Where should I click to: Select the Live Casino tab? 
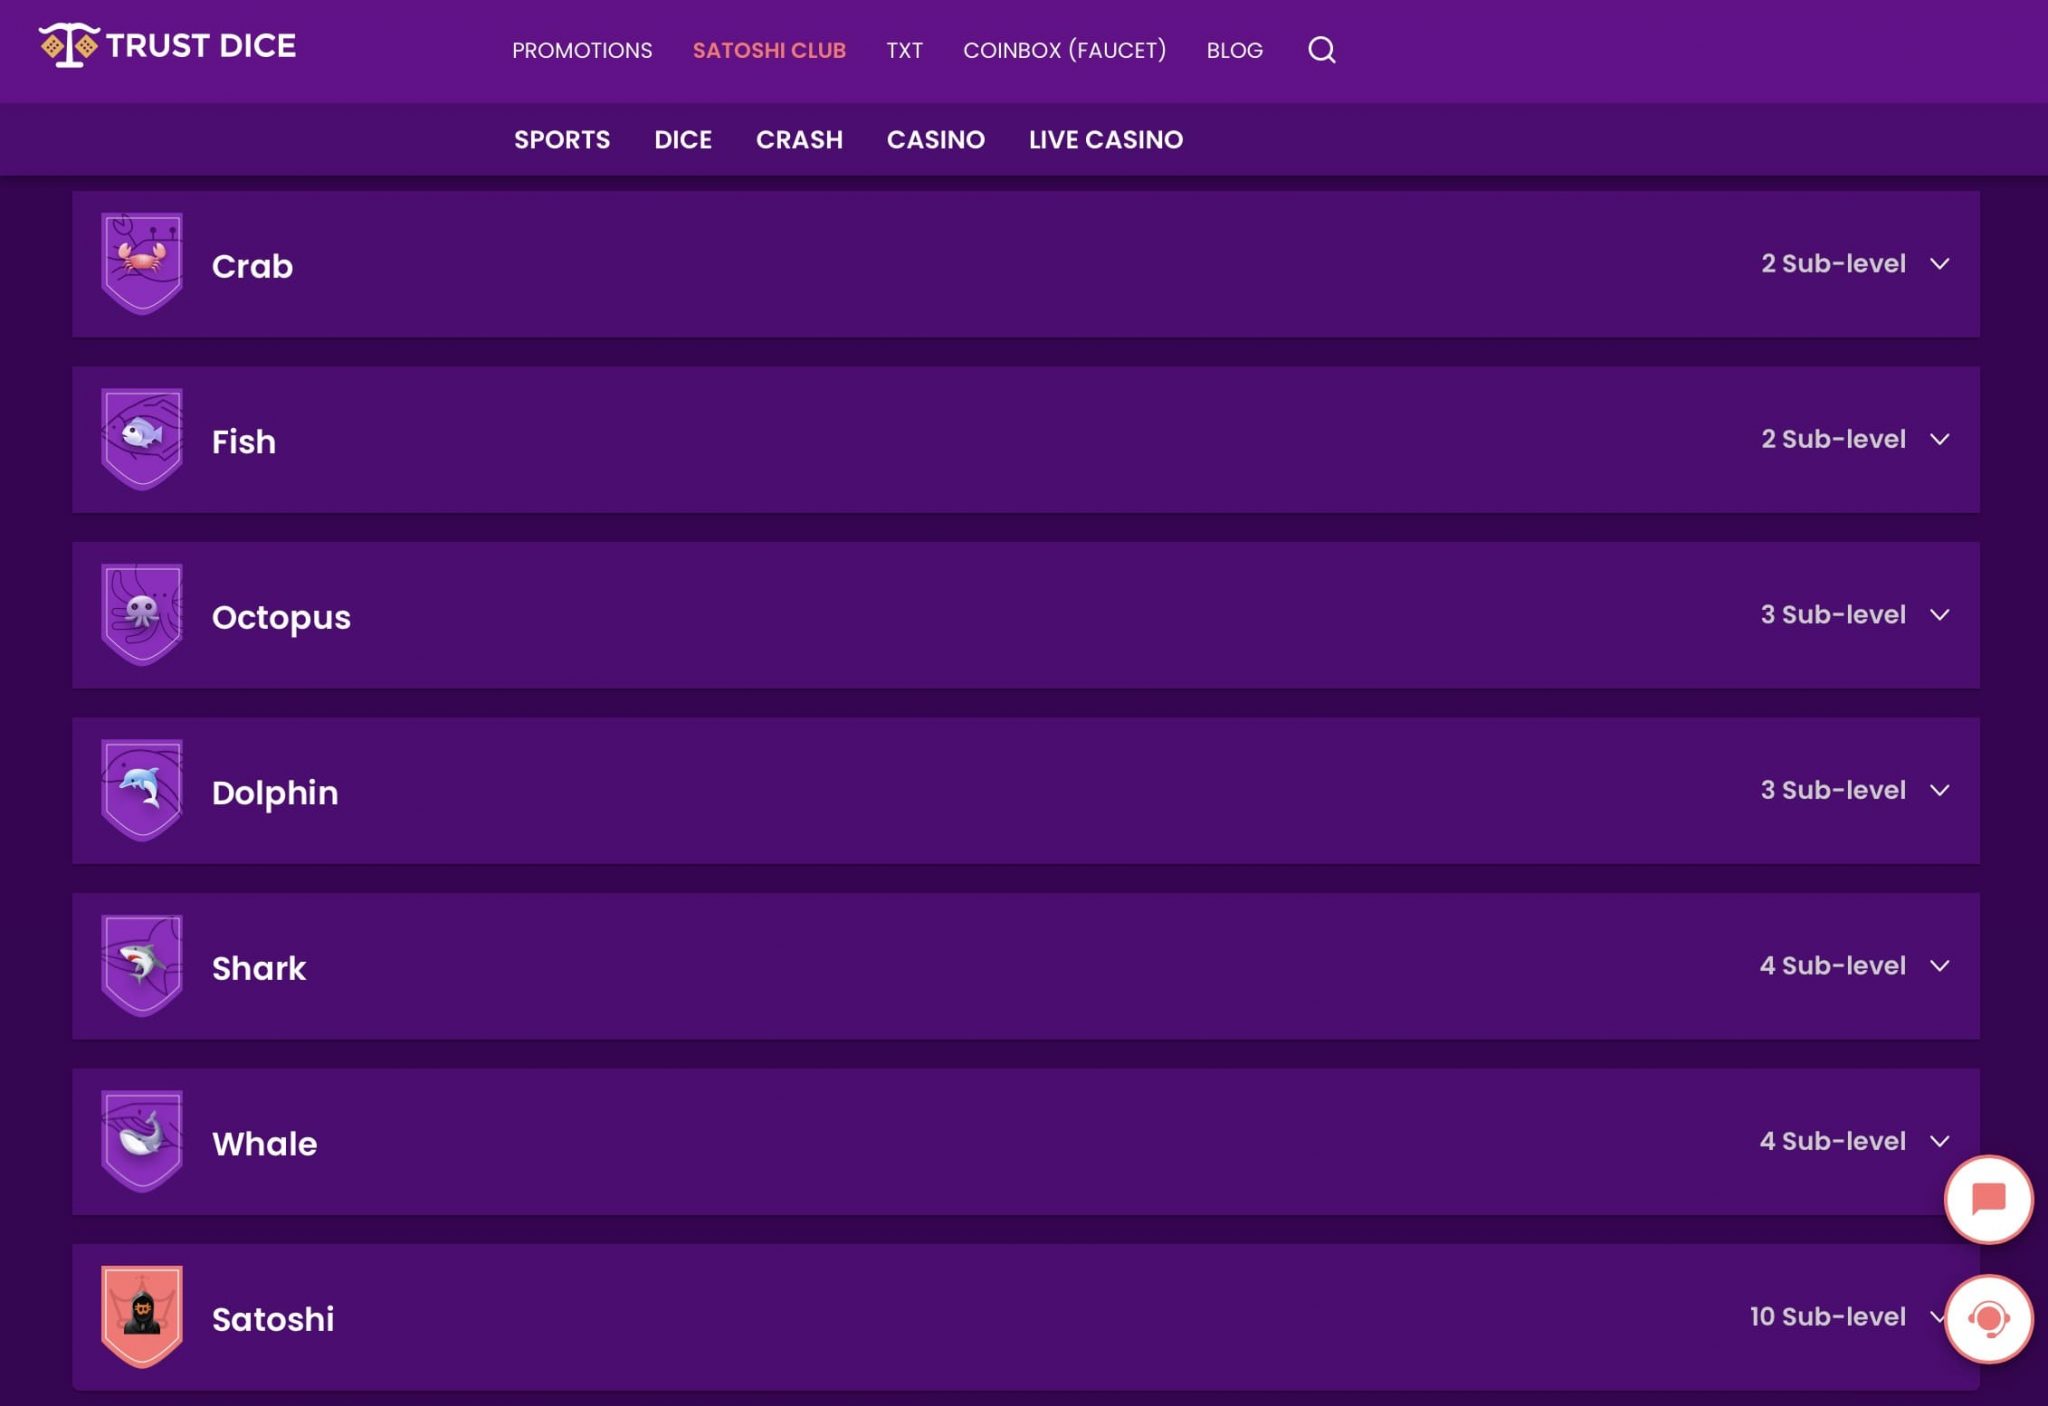(1105, 139)
